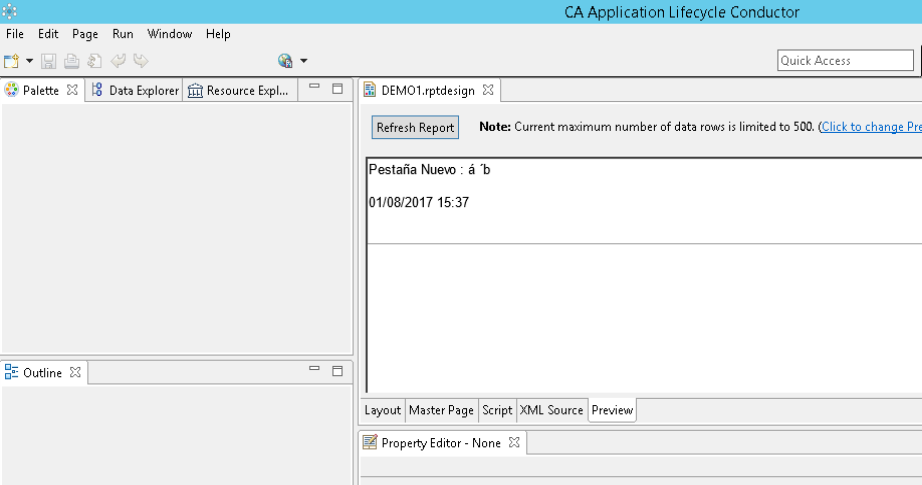Image resolution: width=922 pixels, height=485 pixels.
Task: Open the Run menu
Action: tap(123, 34)
